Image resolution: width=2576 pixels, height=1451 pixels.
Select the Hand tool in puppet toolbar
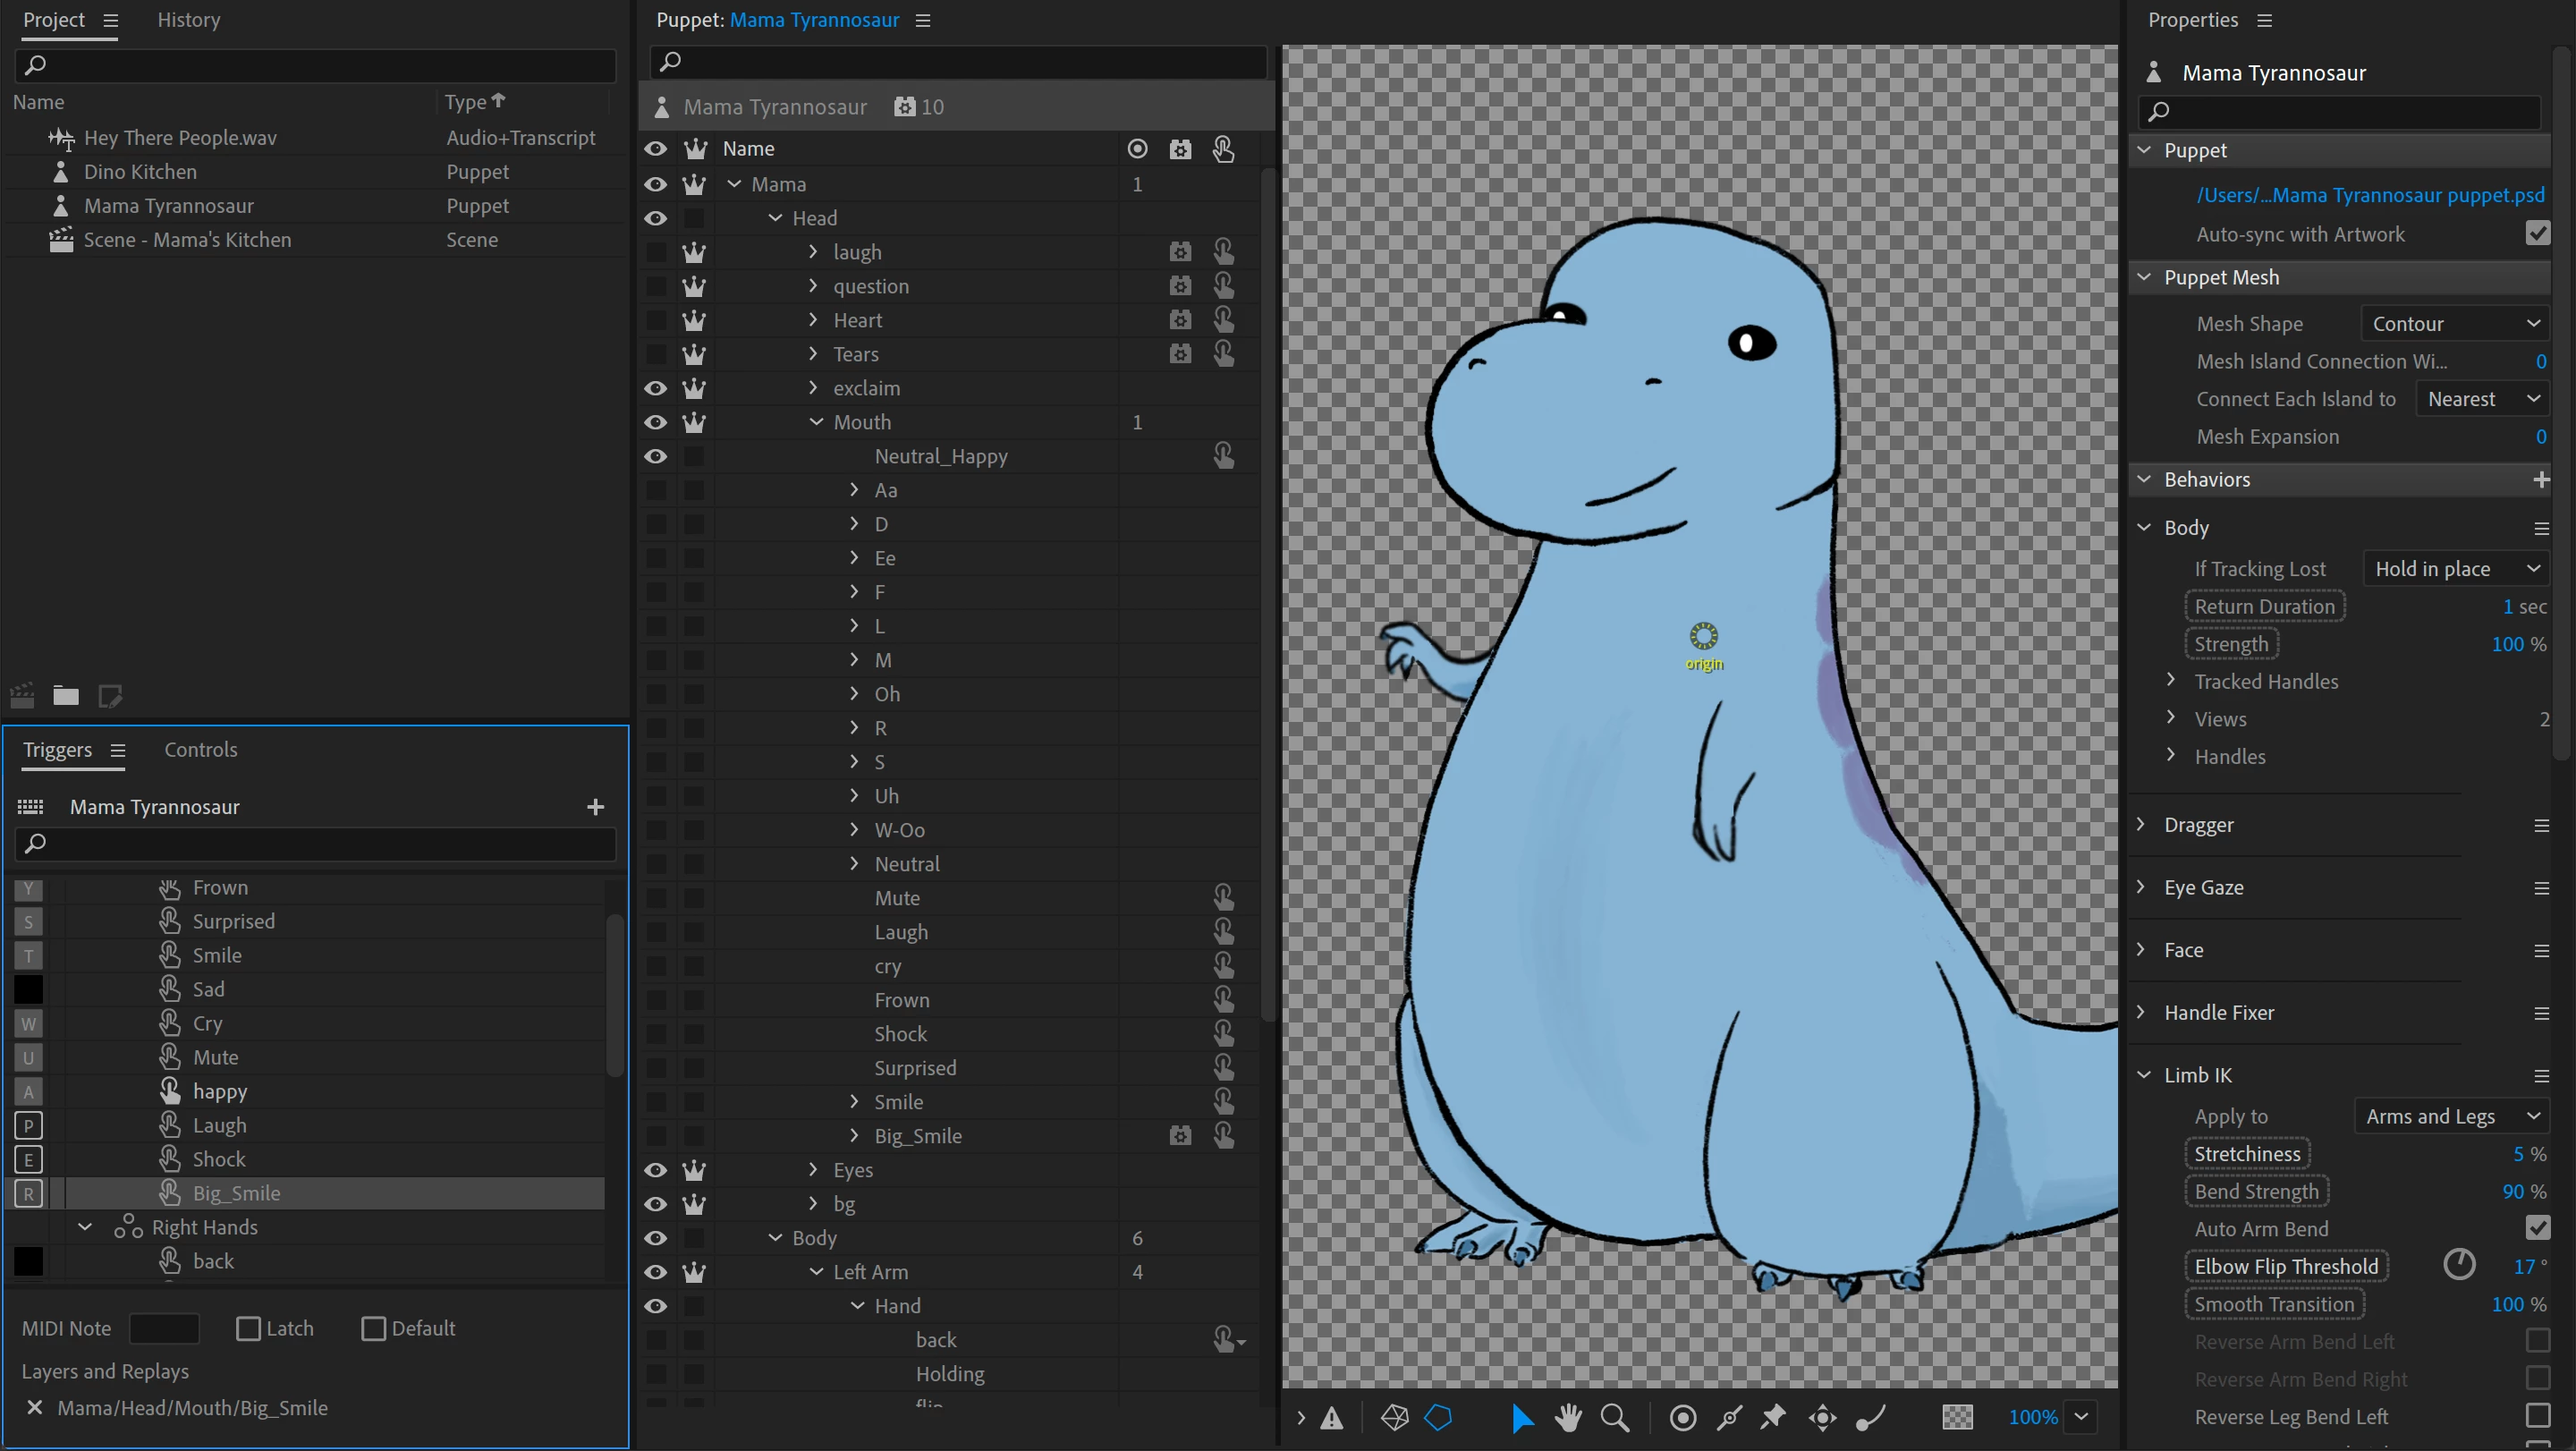tap(1567, 1417)
